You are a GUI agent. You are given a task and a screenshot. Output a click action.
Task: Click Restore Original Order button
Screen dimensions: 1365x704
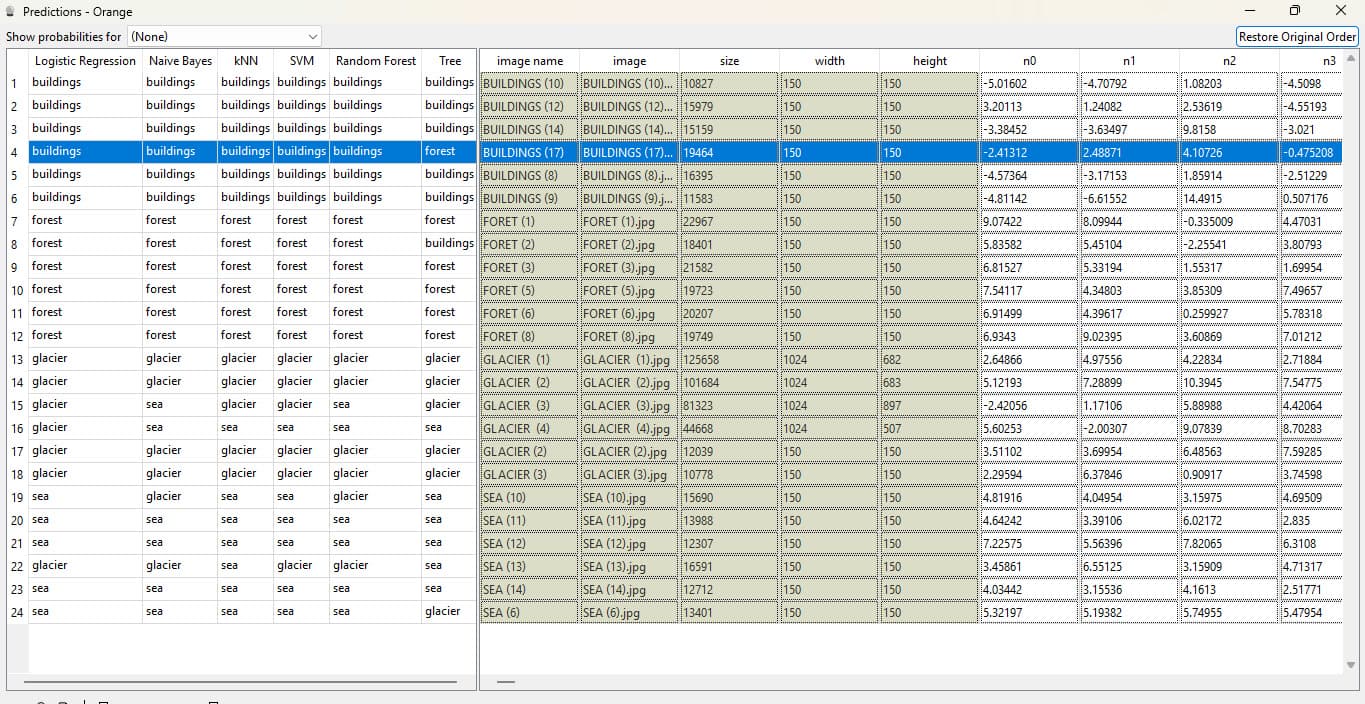[1297, 37]
